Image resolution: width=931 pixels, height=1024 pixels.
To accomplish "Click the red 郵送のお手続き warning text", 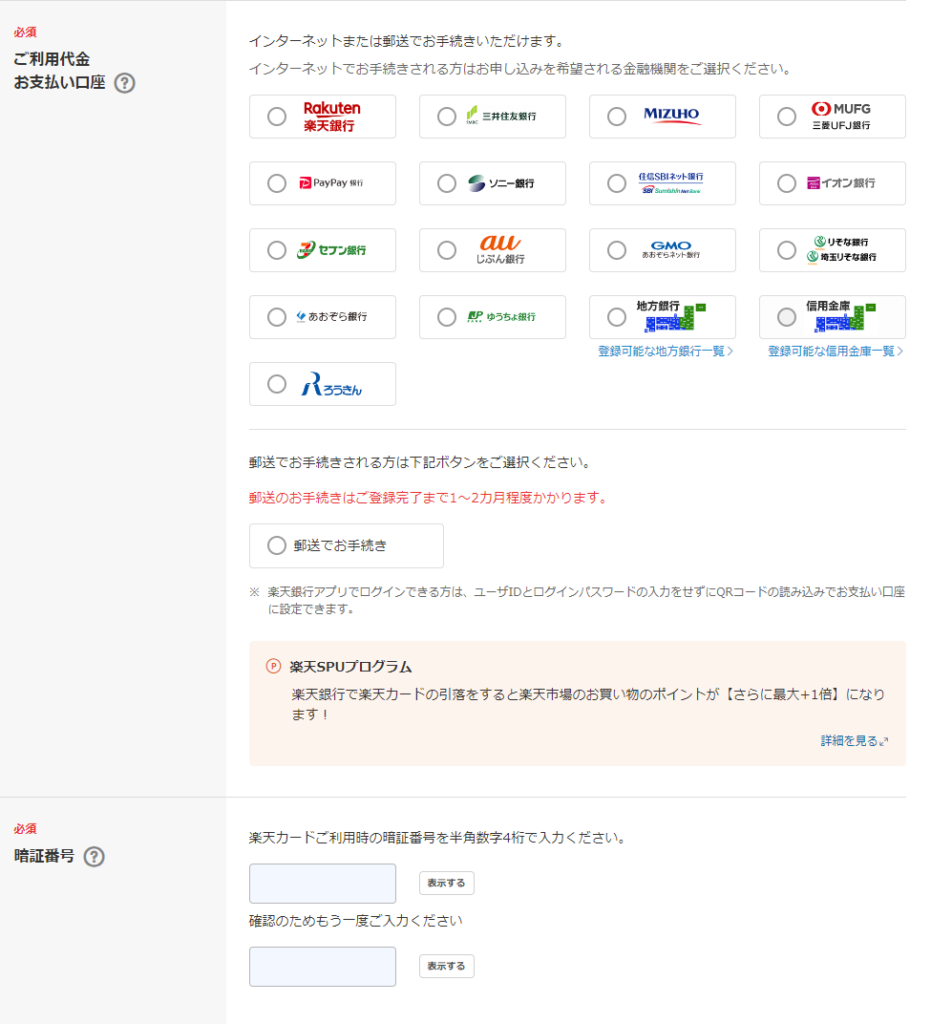I will 428,498.
